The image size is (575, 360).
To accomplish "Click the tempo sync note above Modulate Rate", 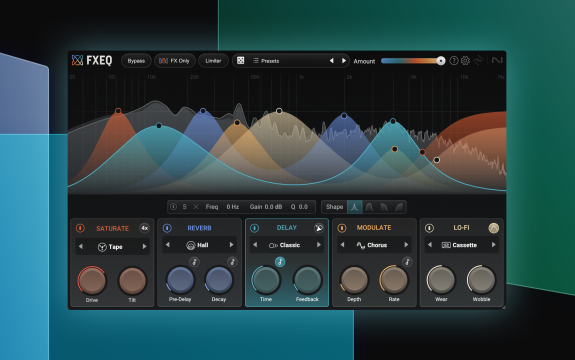I will click(407, 262).
